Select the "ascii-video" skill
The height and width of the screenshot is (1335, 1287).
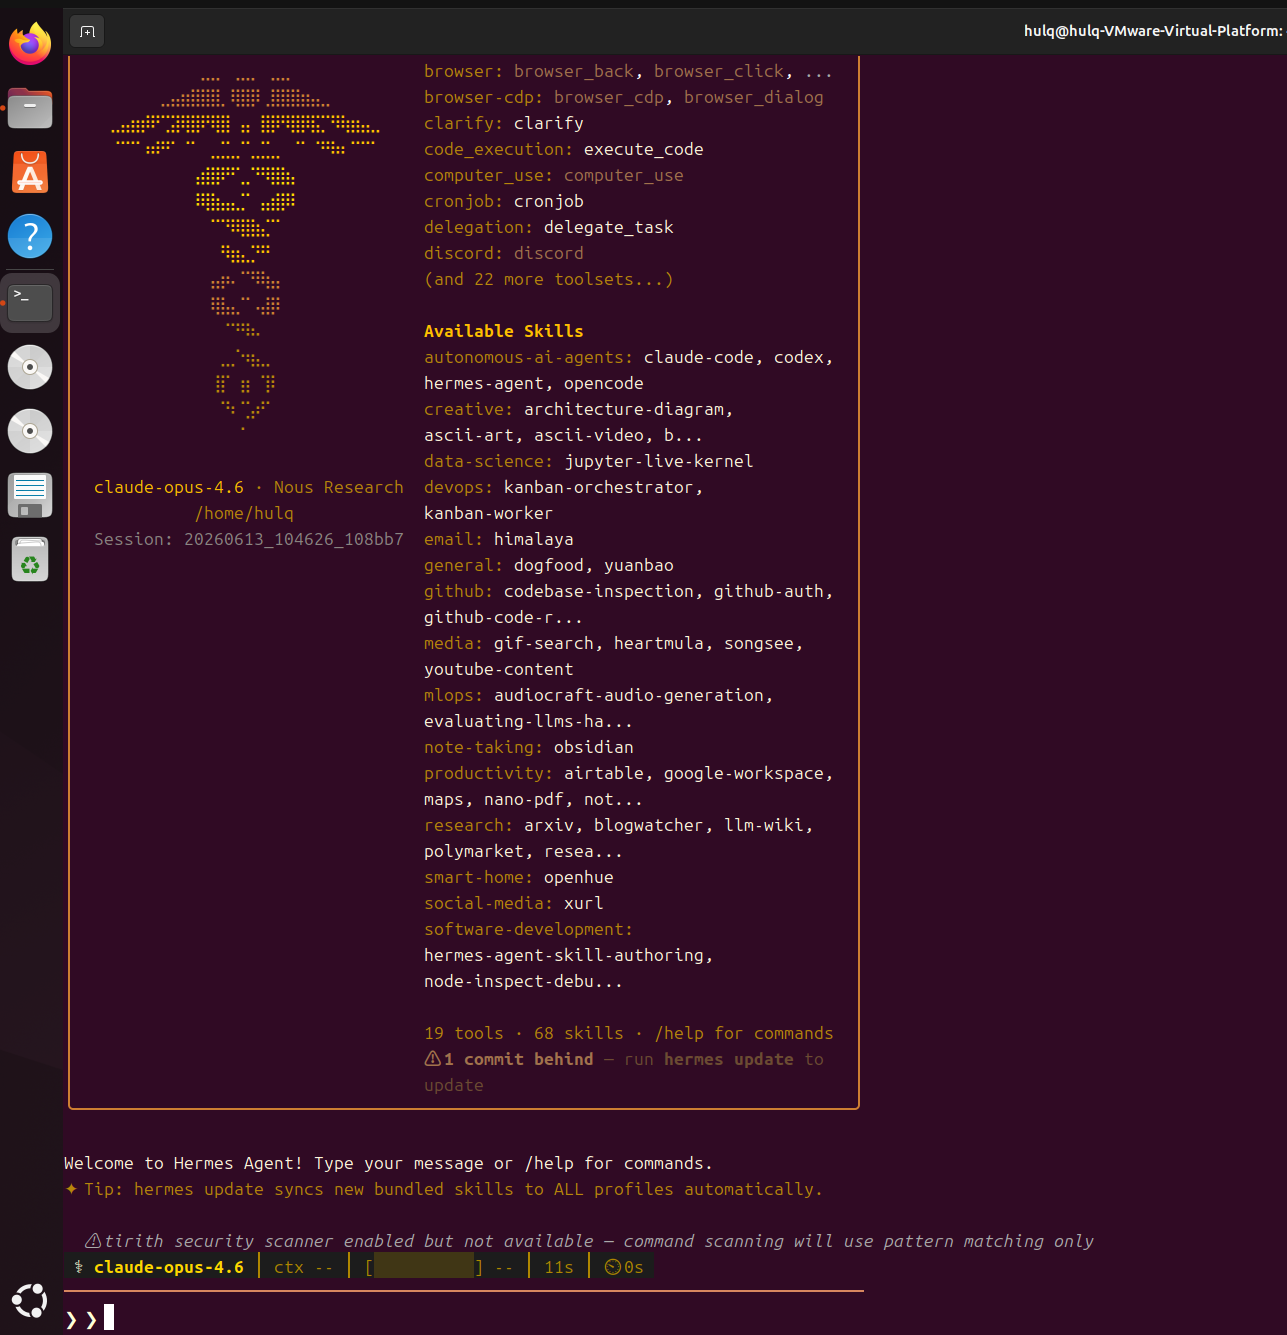tap(589, 435)
